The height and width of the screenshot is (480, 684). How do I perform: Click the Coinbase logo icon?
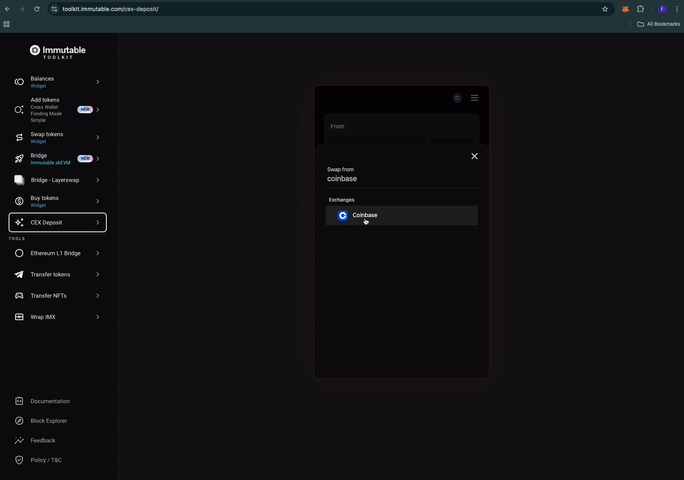pos(342,216)
